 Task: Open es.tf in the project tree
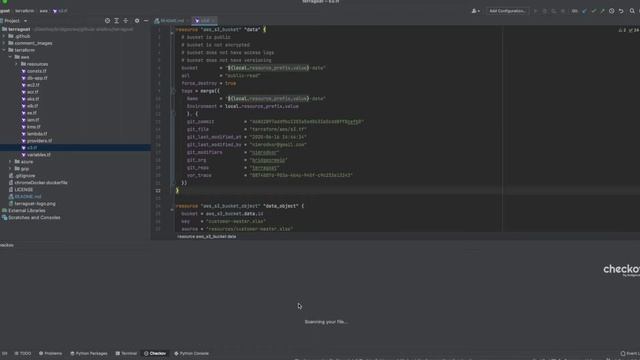coord(32,113)
